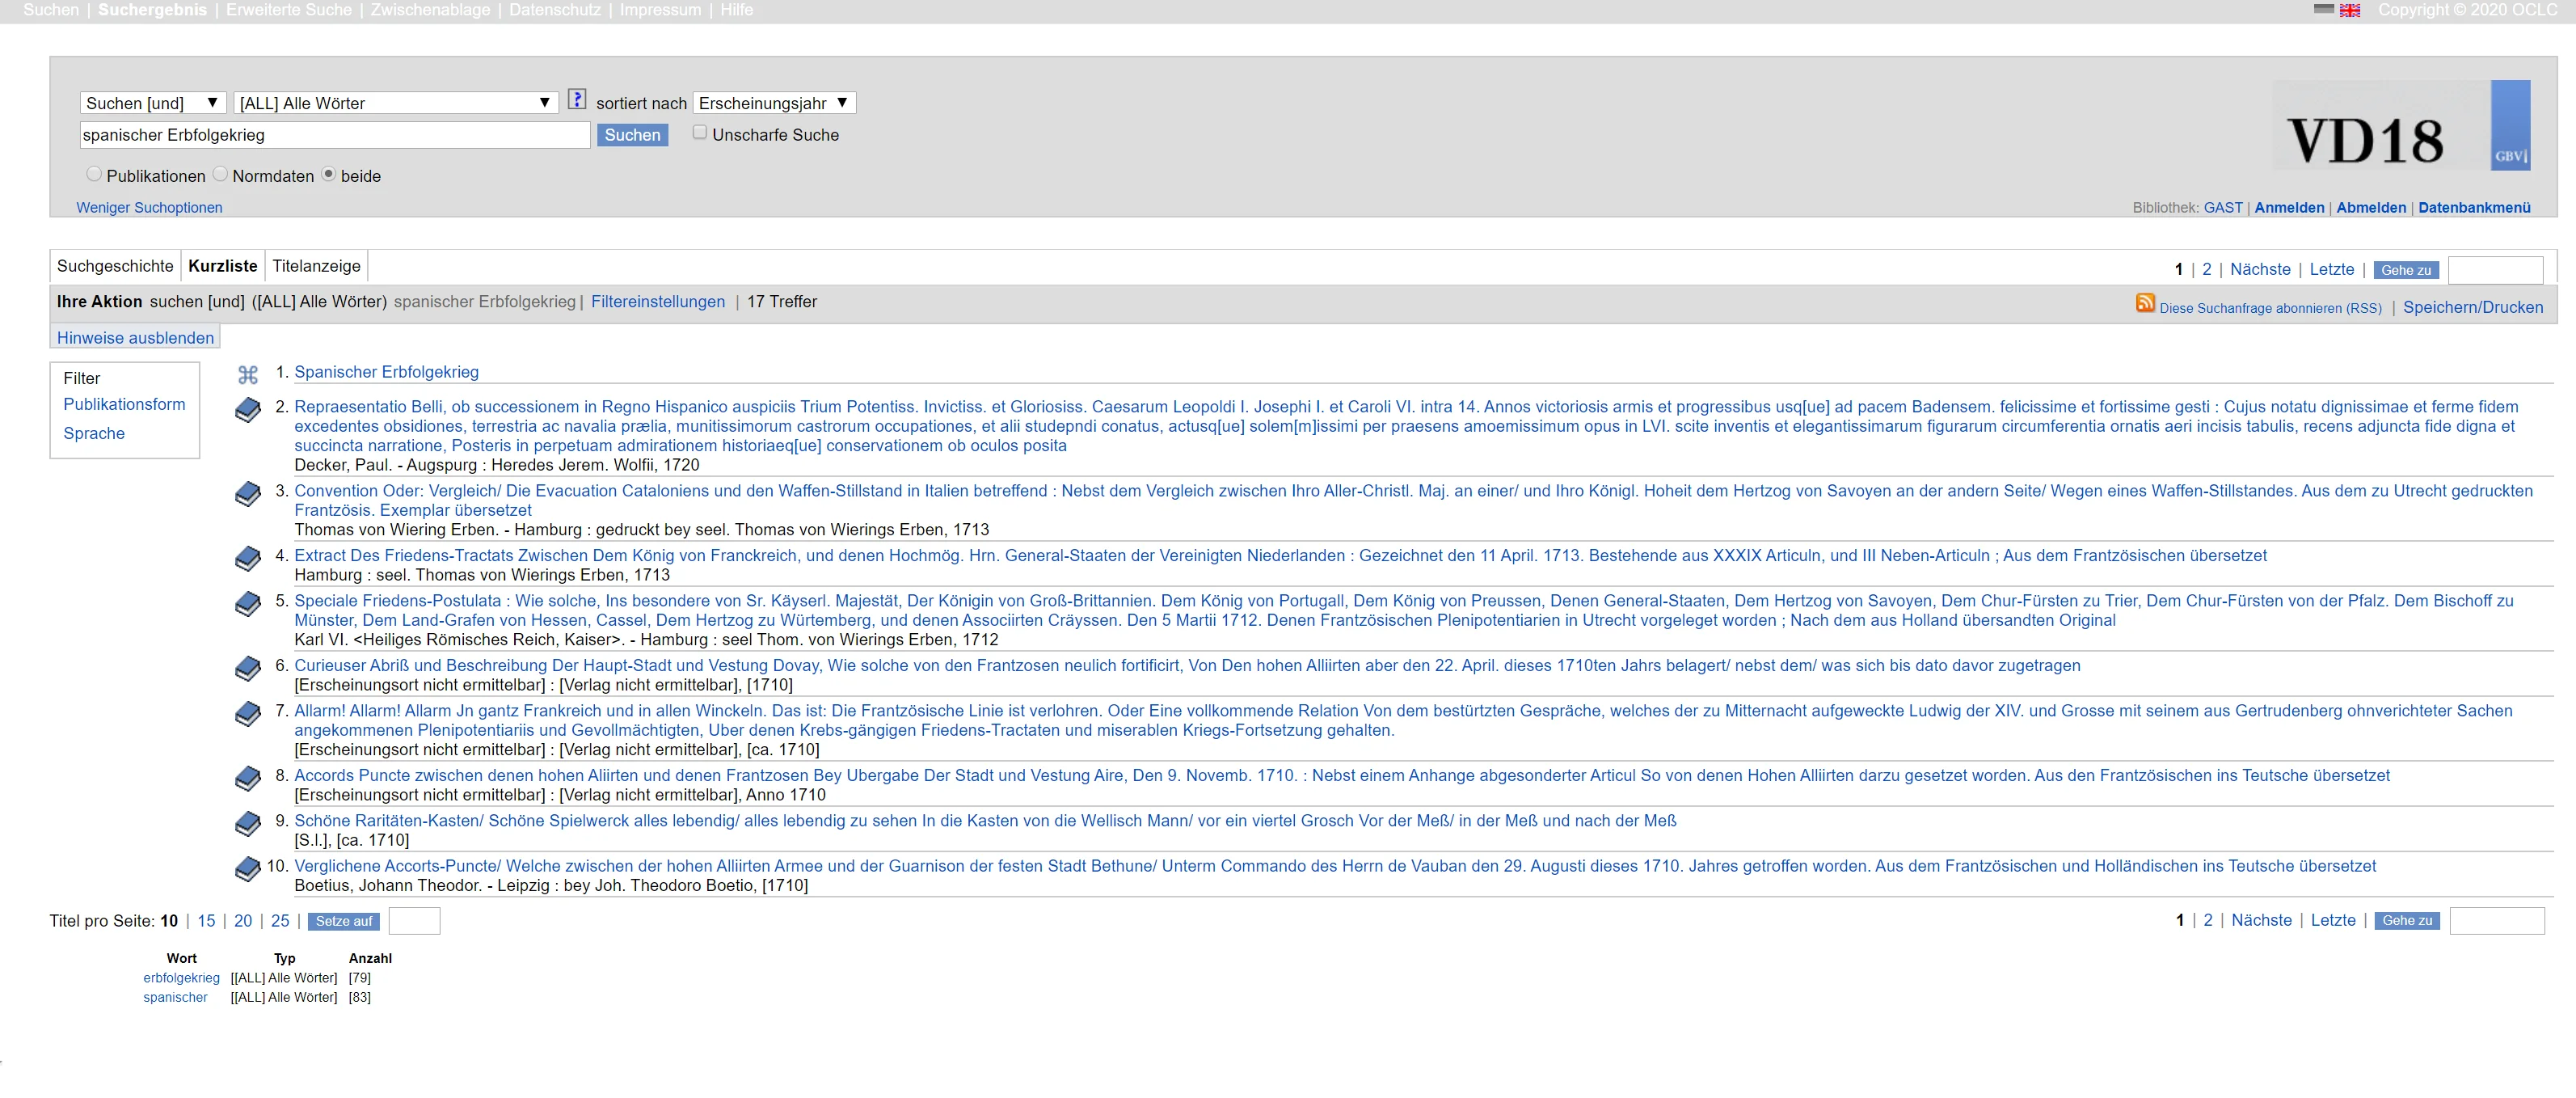The width and height of the screenshot is (2576, 1098).
Task: Enable the Unscharfe Suche checkbox
Action: point(700,132)
